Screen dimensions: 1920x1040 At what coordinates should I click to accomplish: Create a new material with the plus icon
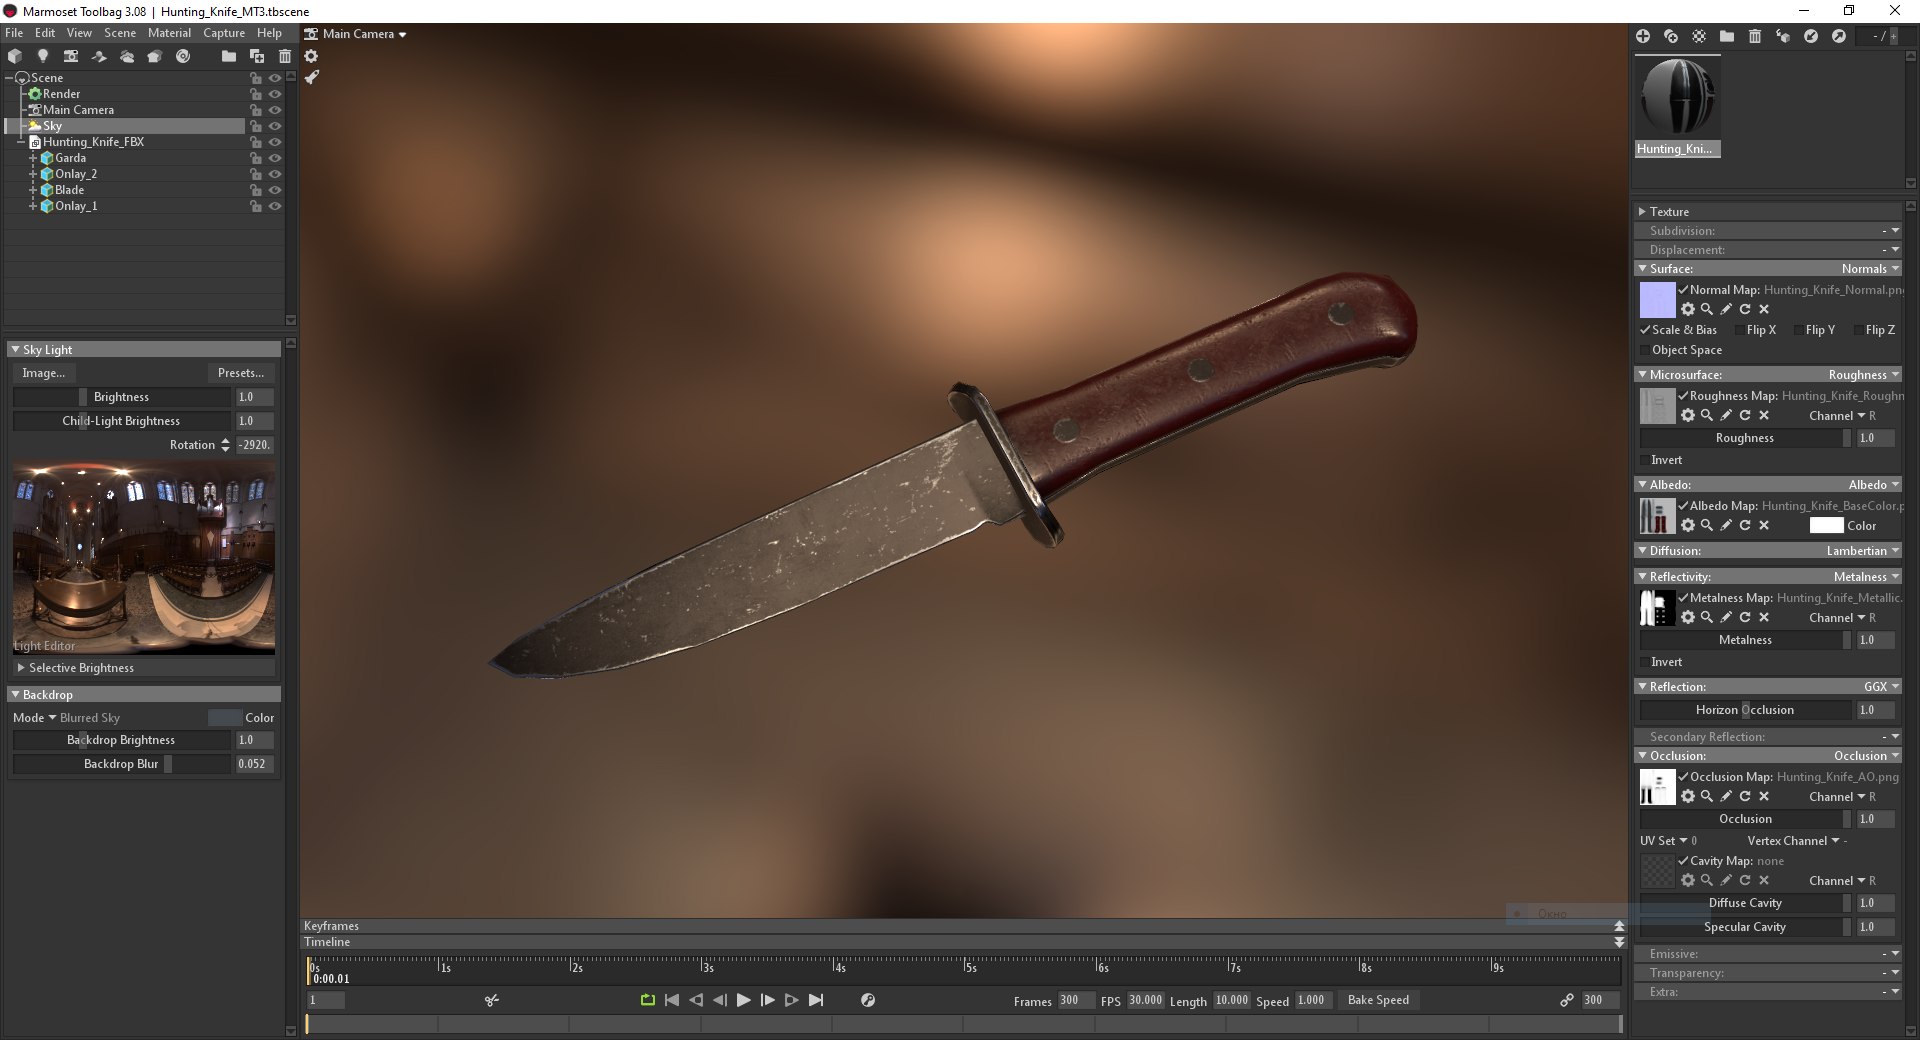pyautogui.click(x=1643, y=36)
